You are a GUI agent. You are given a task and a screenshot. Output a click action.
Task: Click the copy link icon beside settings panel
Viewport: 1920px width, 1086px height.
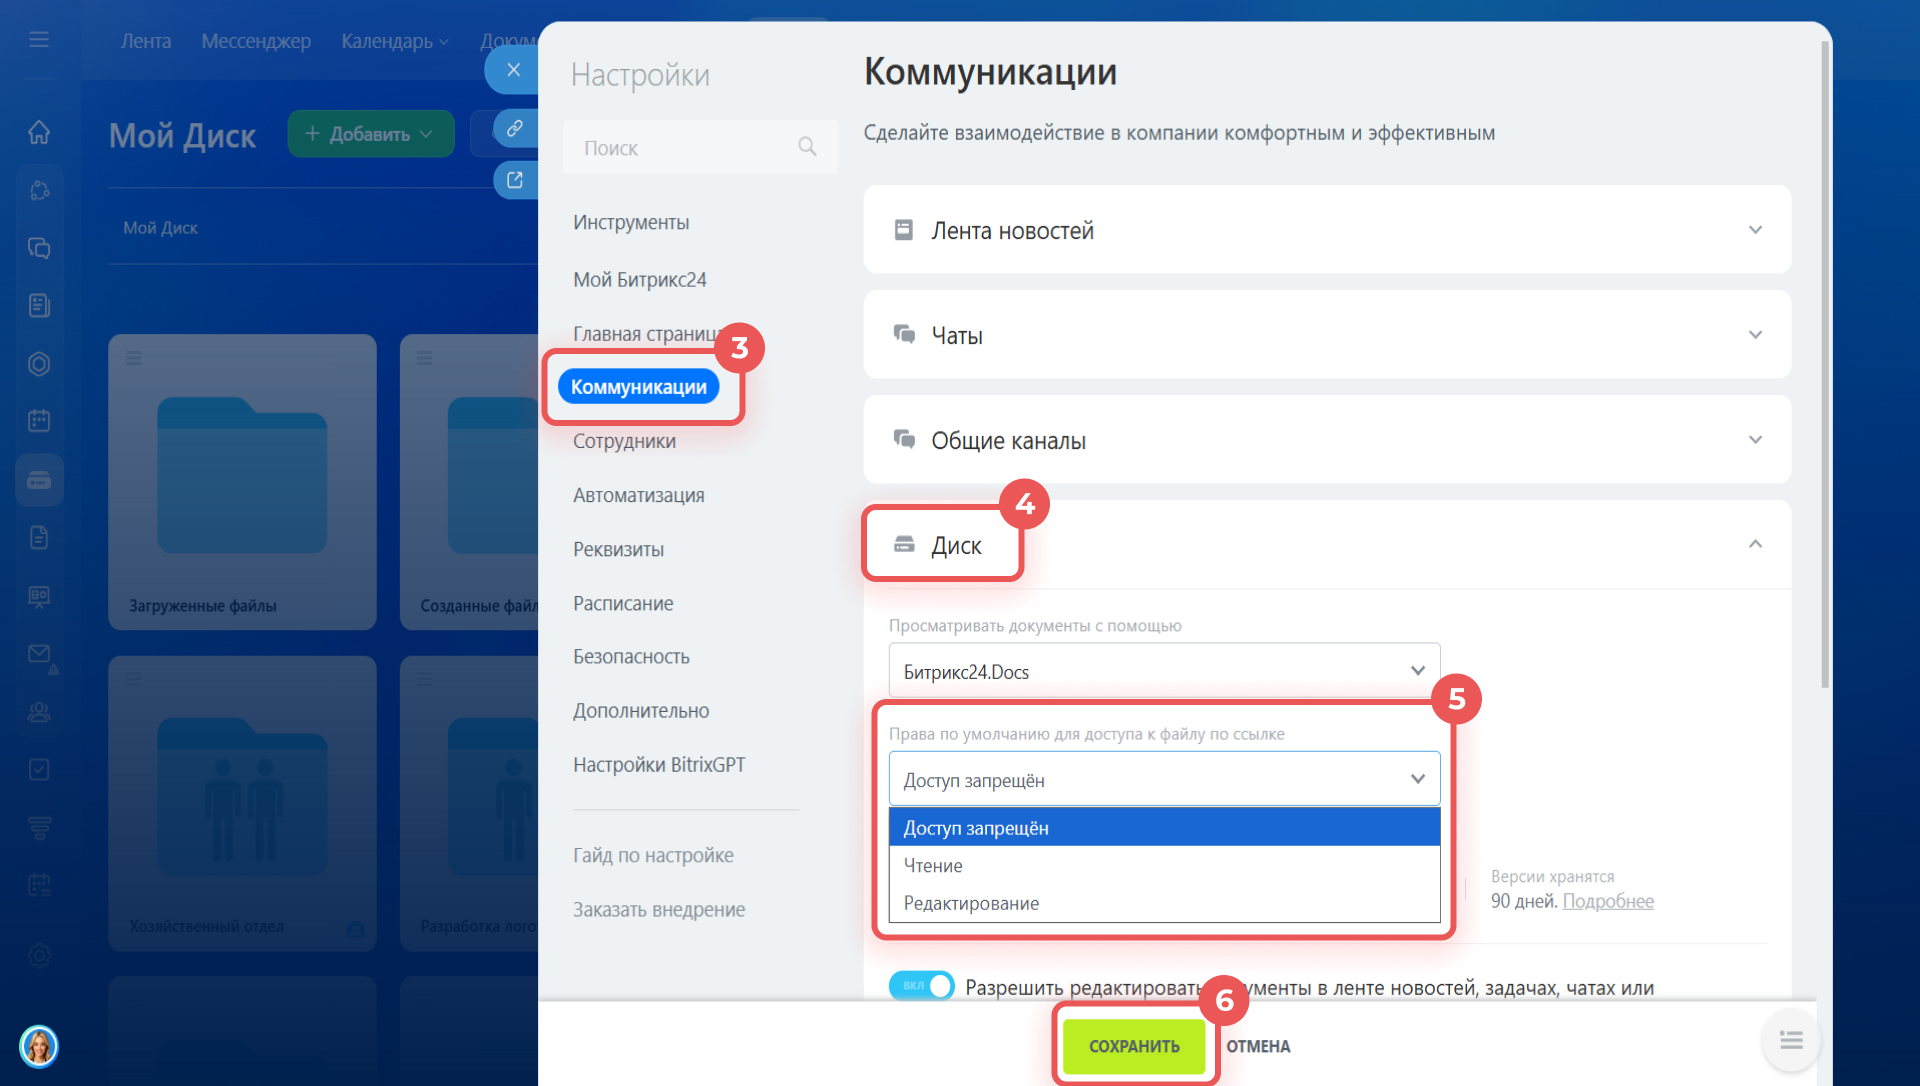point(514,128)
